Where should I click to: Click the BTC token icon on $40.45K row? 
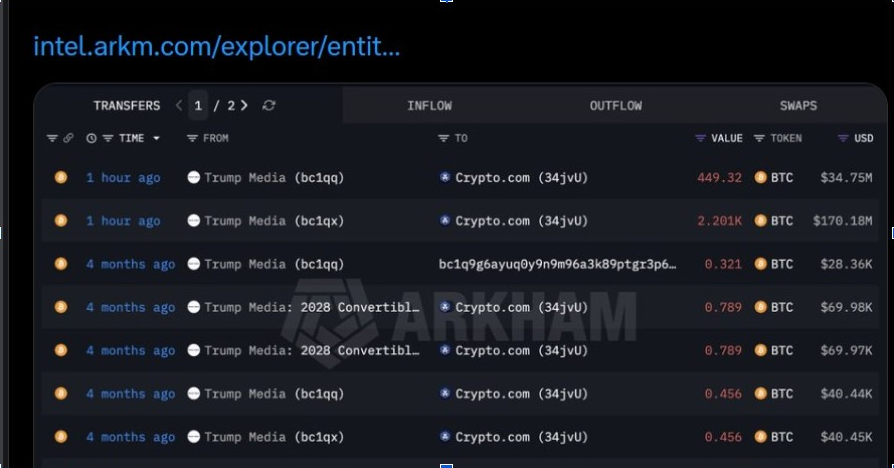761,437
